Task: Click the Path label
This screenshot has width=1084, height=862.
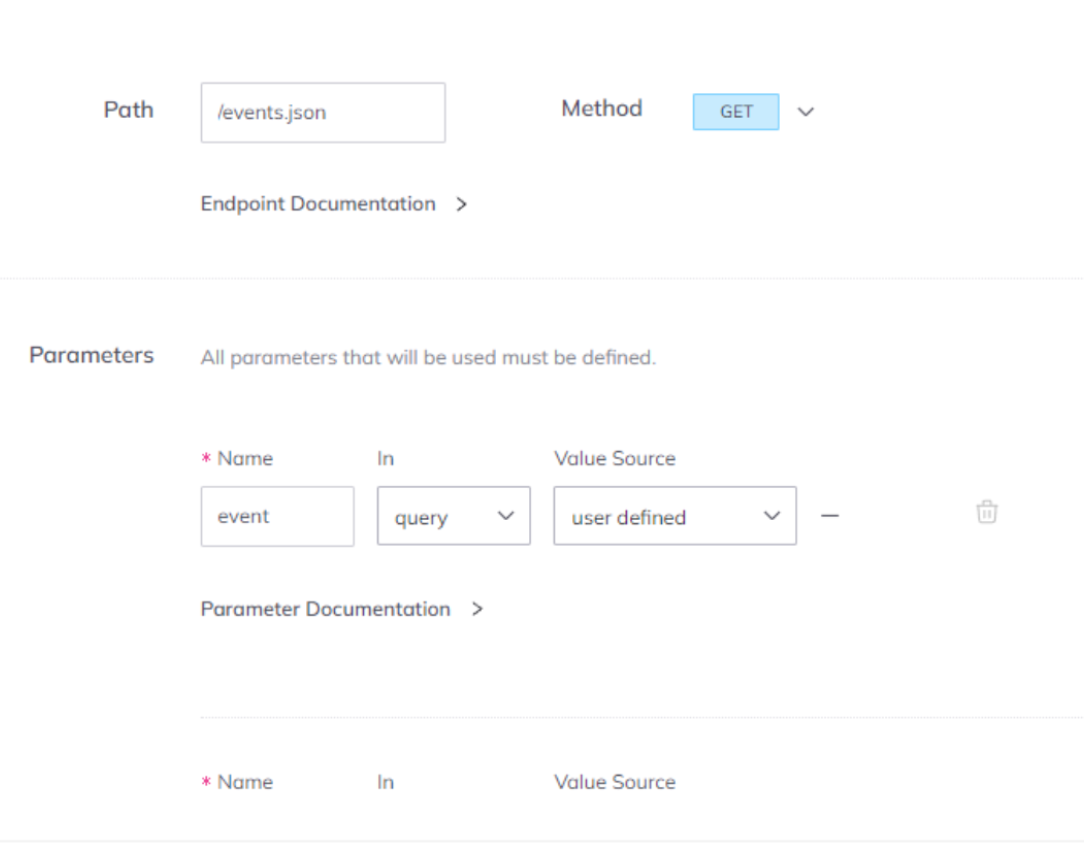Action: click(x=129, y=110)
